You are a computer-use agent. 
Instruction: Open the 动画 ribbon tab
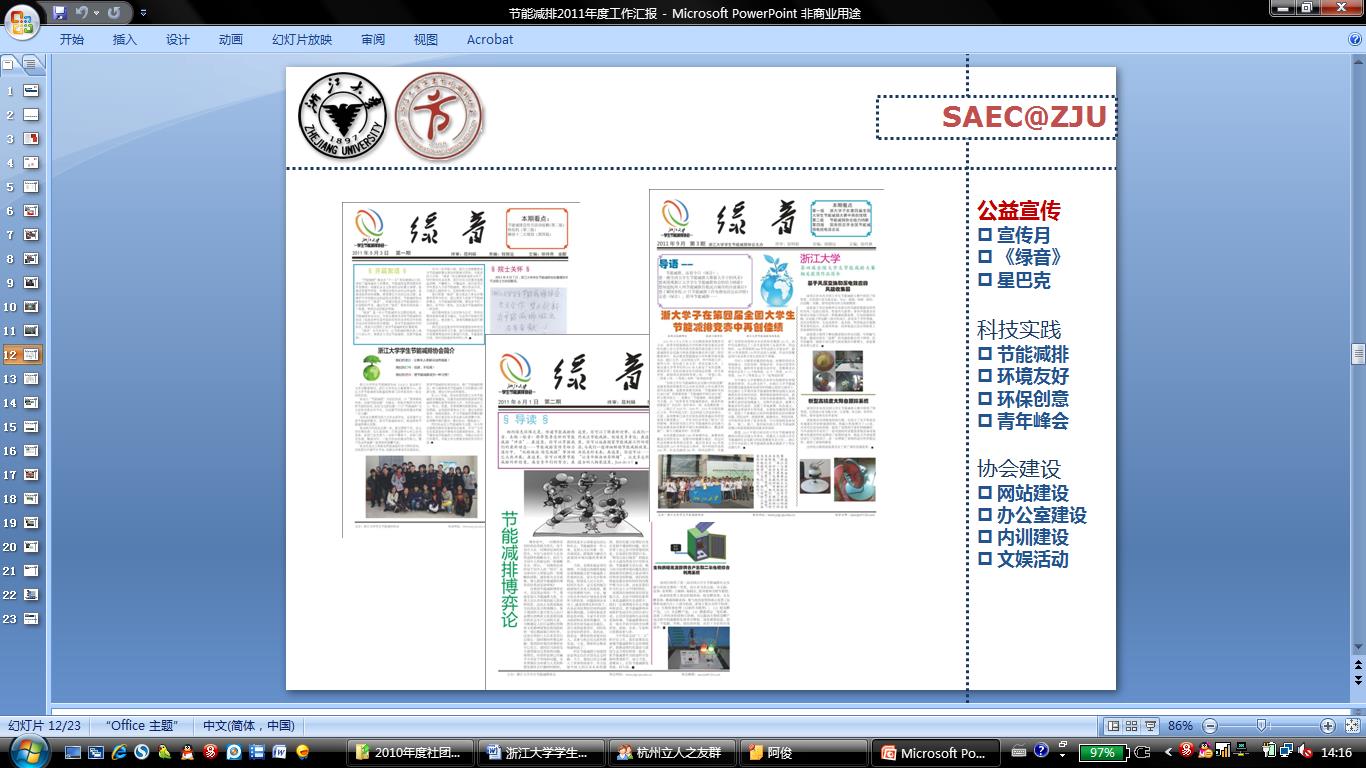coord(231,40)
